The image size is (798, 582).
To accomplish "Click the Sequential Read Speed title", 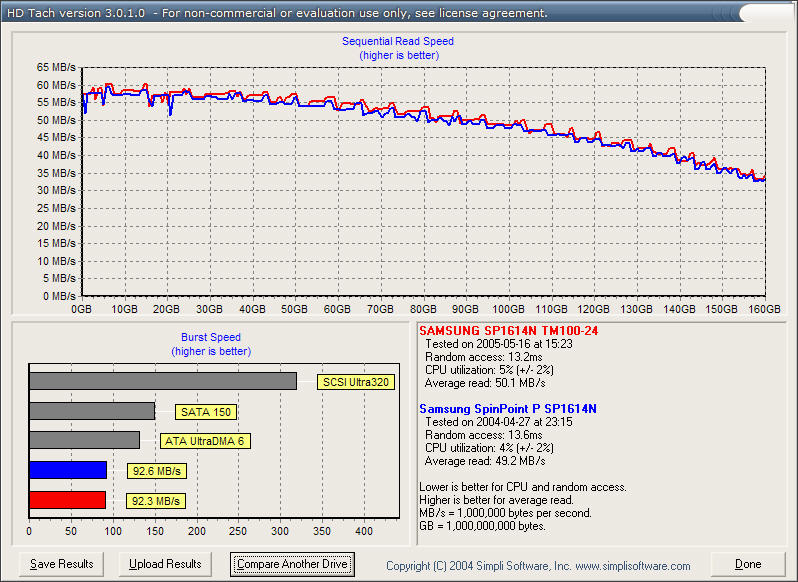I will pos(397,41).
